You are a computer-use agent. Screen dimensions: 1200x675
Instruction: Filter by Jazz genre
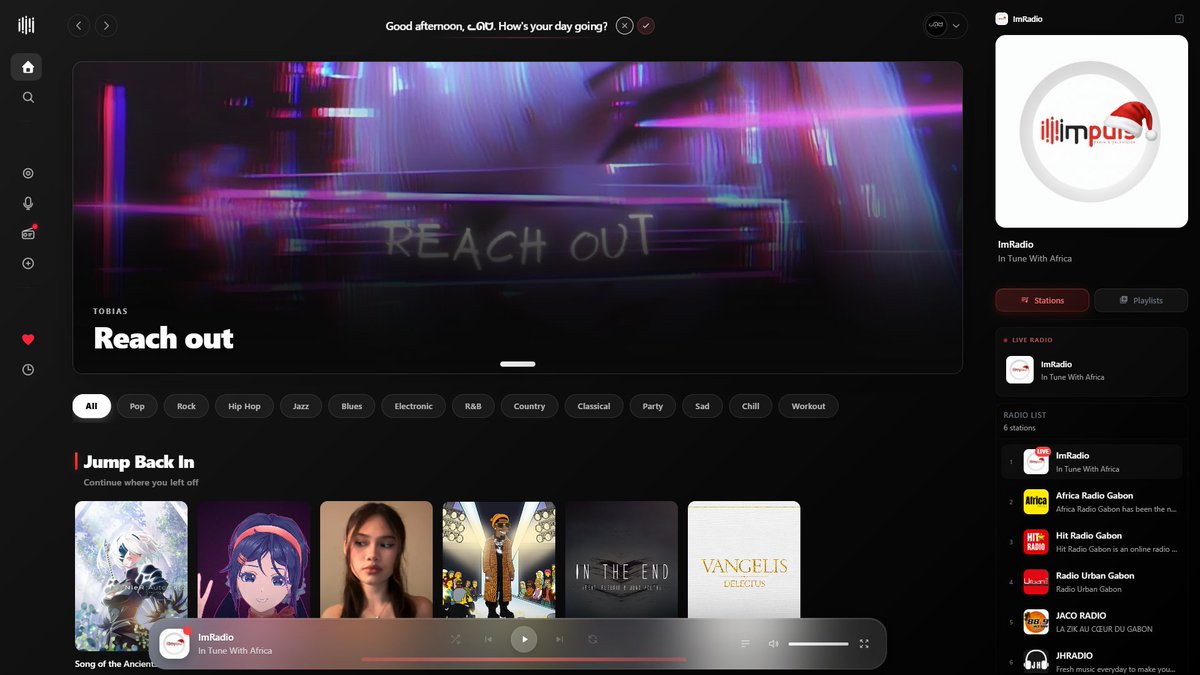(x=300, y=406)
